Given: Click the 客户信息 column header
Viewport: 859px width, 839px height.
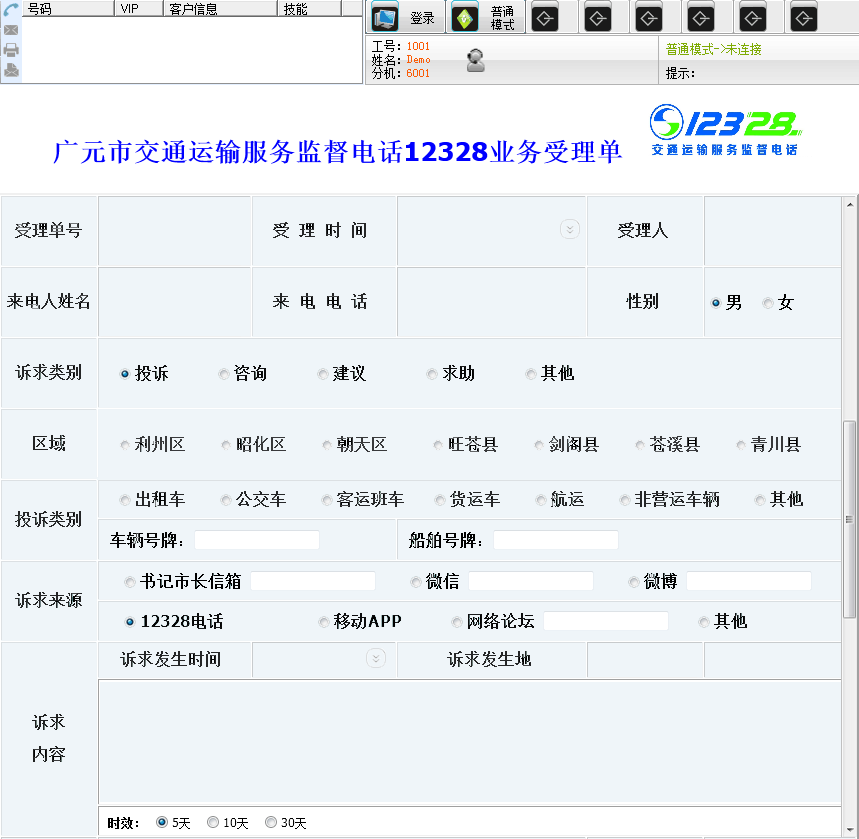Looking at the screenshot, I should pos(220,8).
